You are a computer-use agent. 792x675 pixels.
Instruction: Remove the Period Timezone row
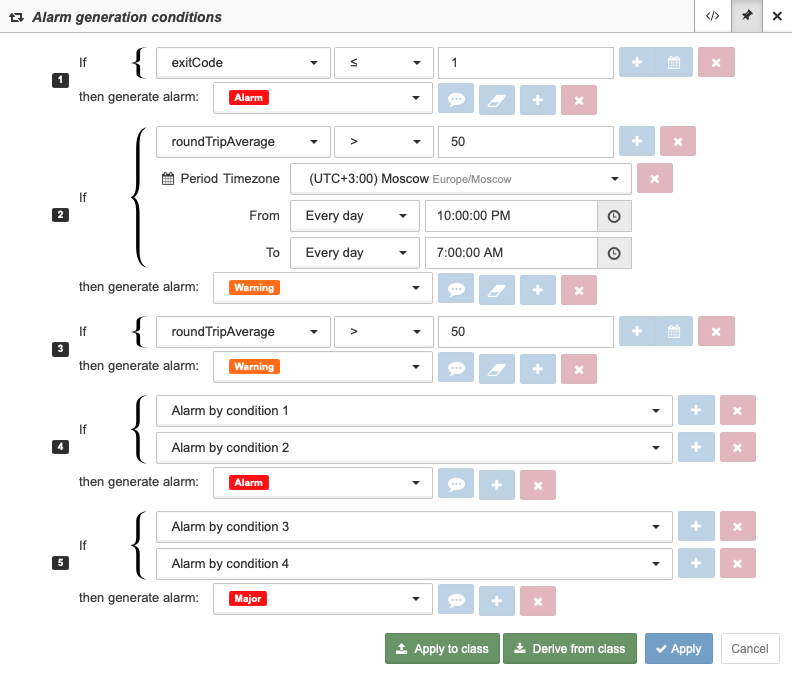[655, 178]
